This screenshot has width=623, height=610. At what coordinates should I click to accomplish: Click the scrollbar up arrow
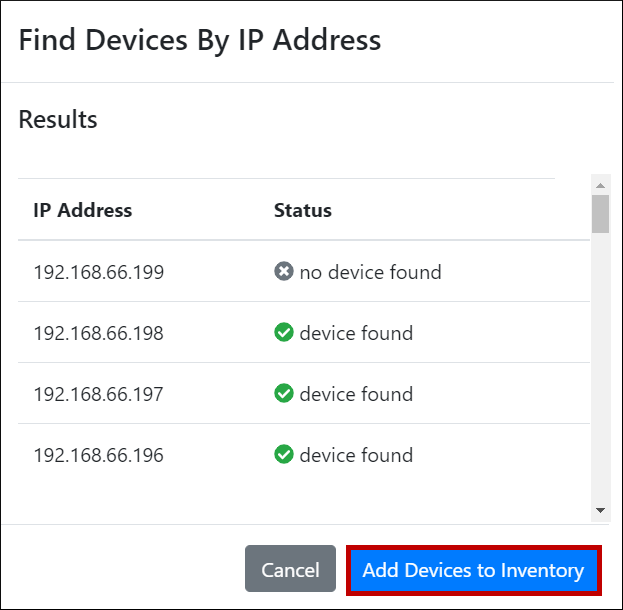pos(600,185)
